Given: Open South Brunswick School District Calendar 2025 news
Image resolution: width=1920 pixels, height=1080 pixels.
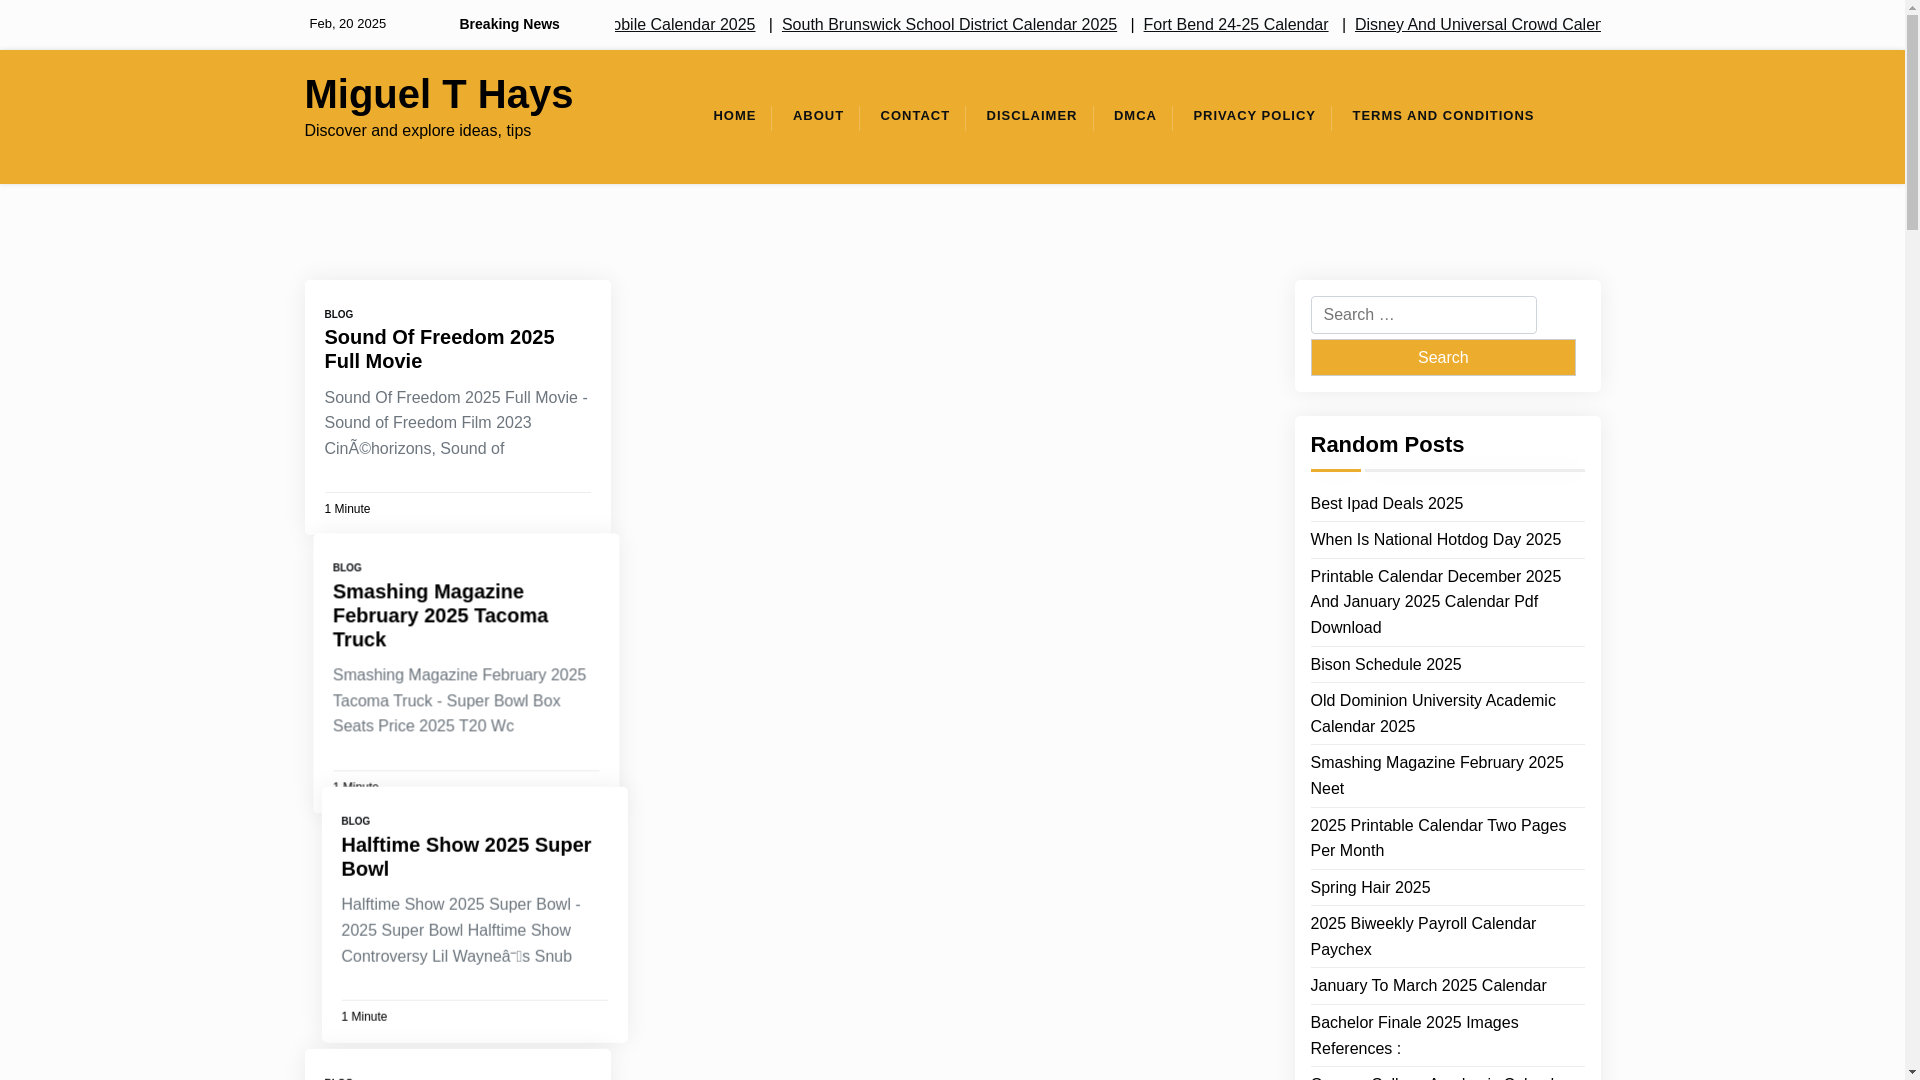Looking at the screenshot, I should click(949, 24).
